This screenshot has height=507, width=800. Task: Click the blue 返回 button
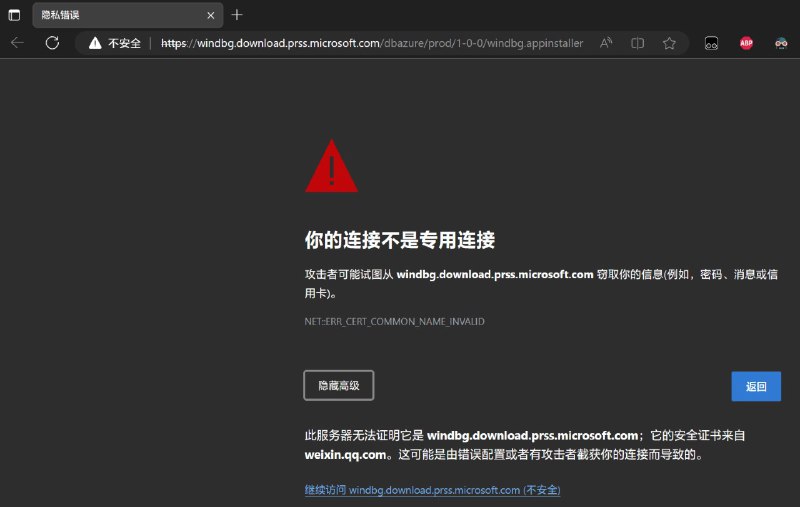(x=756, y=386)
